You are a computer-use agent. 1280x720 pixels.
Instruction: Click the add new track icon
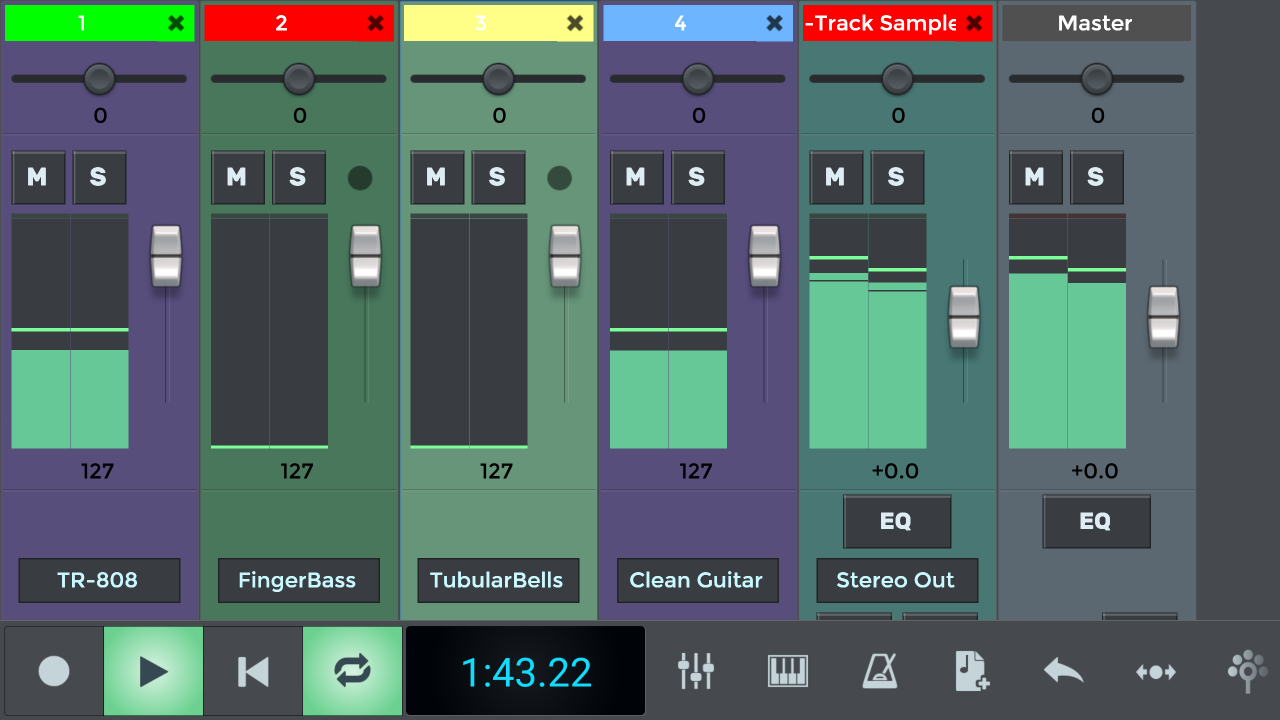point(972,671)
